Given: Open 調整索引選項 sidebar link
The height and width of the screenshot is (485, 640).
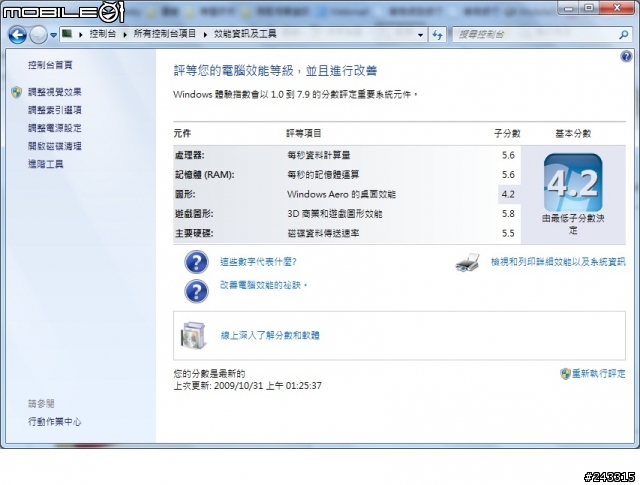Looking at the screenshot, I should point(55,110).
